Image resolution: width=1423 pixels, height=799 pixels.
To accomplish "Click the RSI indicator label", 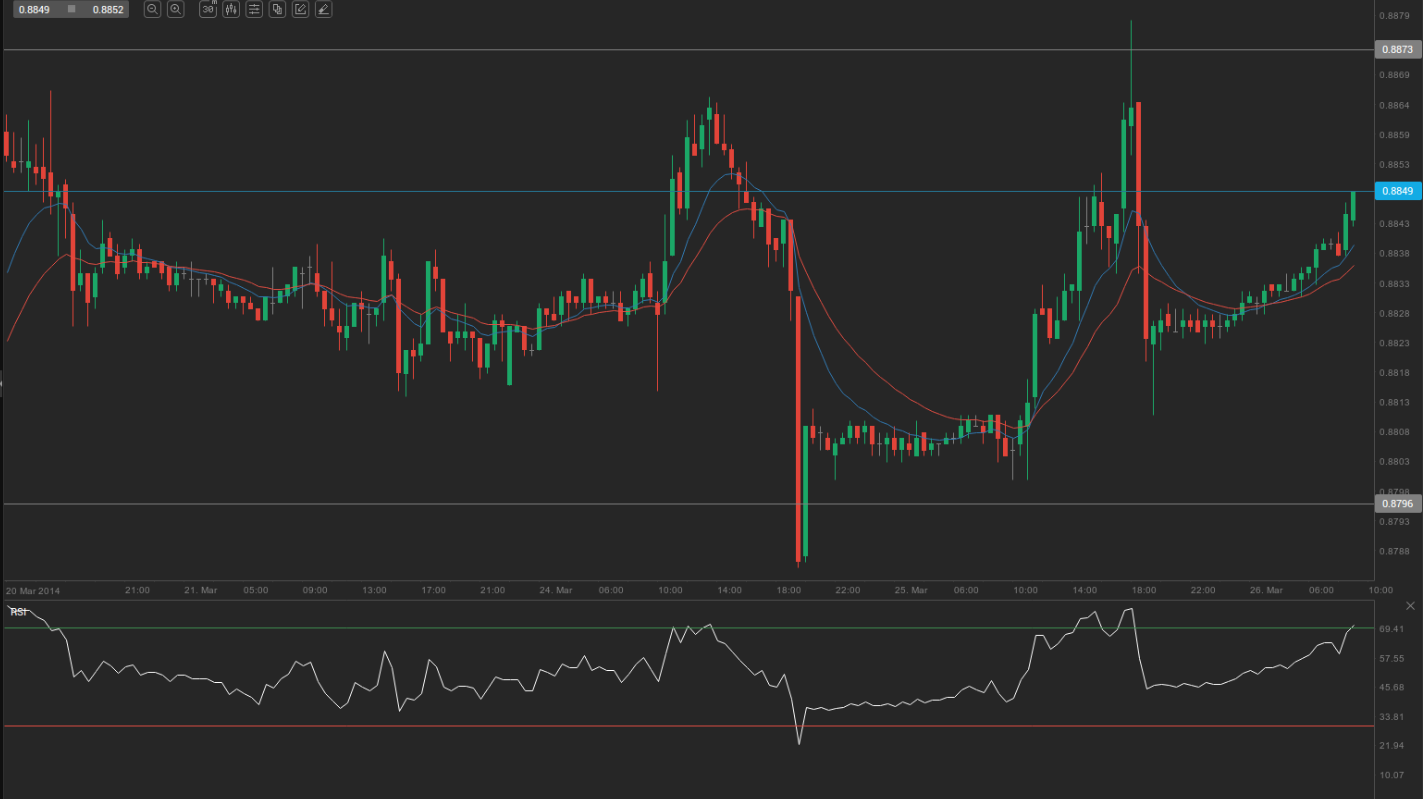I will pos(18,611).
